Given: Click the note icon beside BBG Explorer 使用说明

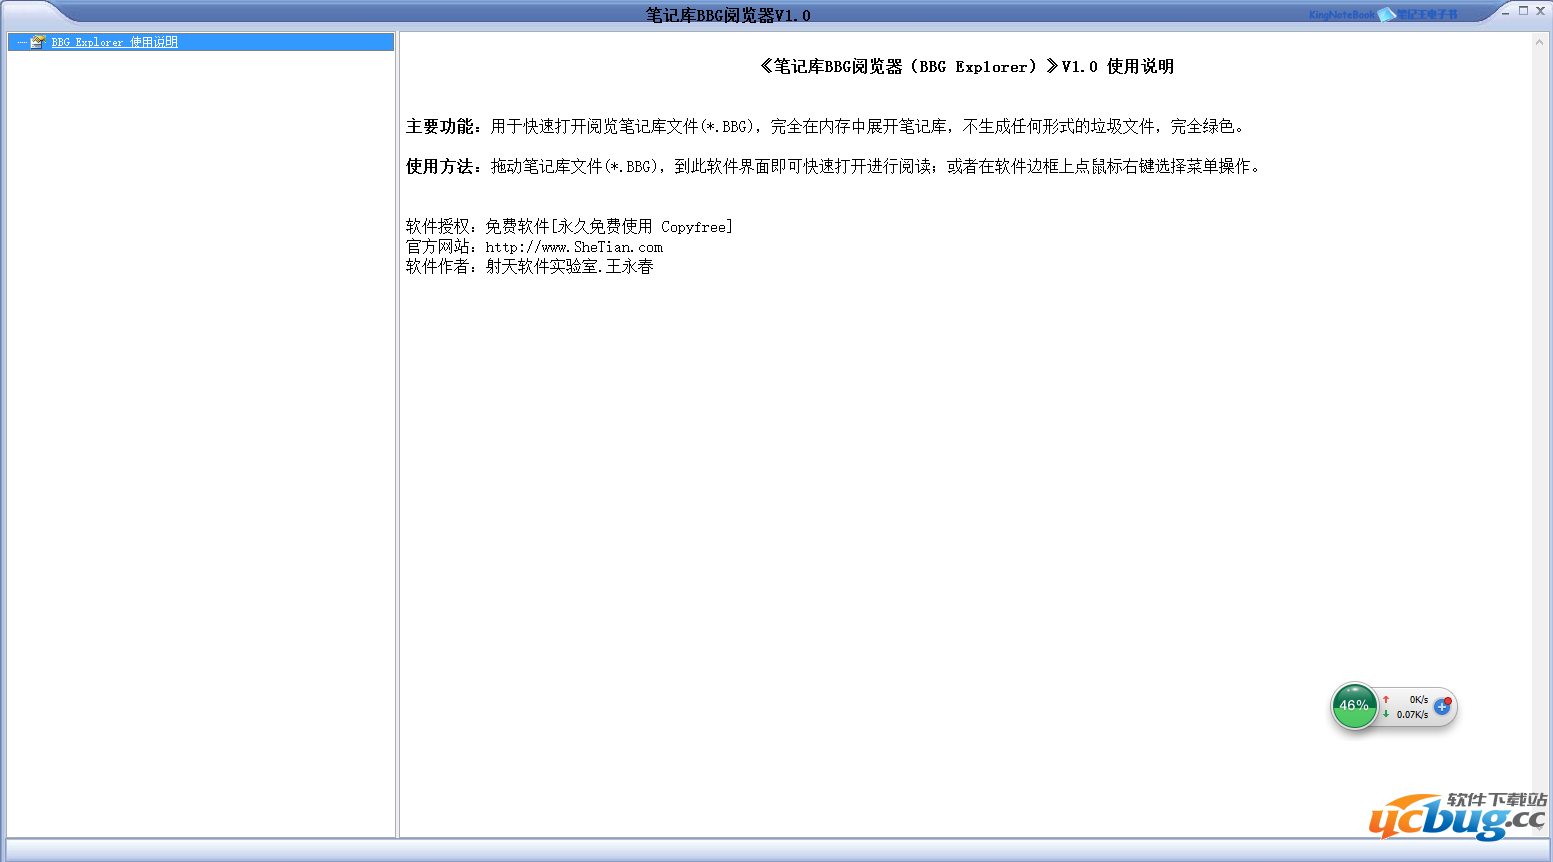Looking at the screenshot, I should point(38,42).
